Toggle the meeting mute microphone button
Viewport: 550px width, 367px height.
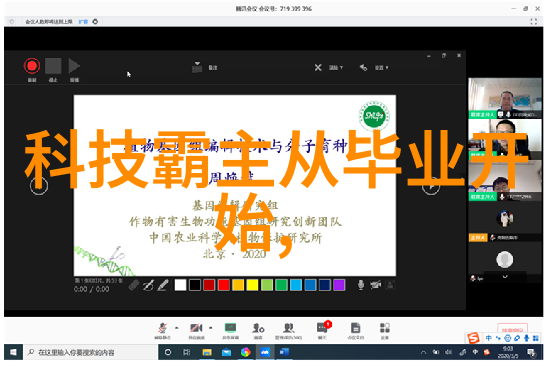(162, 328)
